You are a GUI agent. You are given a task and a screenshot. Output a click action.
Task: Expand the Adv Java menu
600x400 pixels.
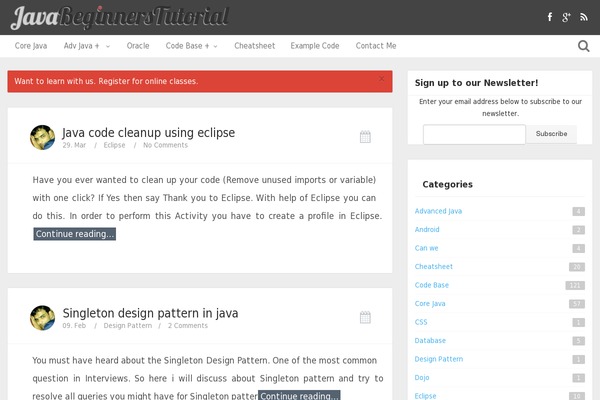87,46
